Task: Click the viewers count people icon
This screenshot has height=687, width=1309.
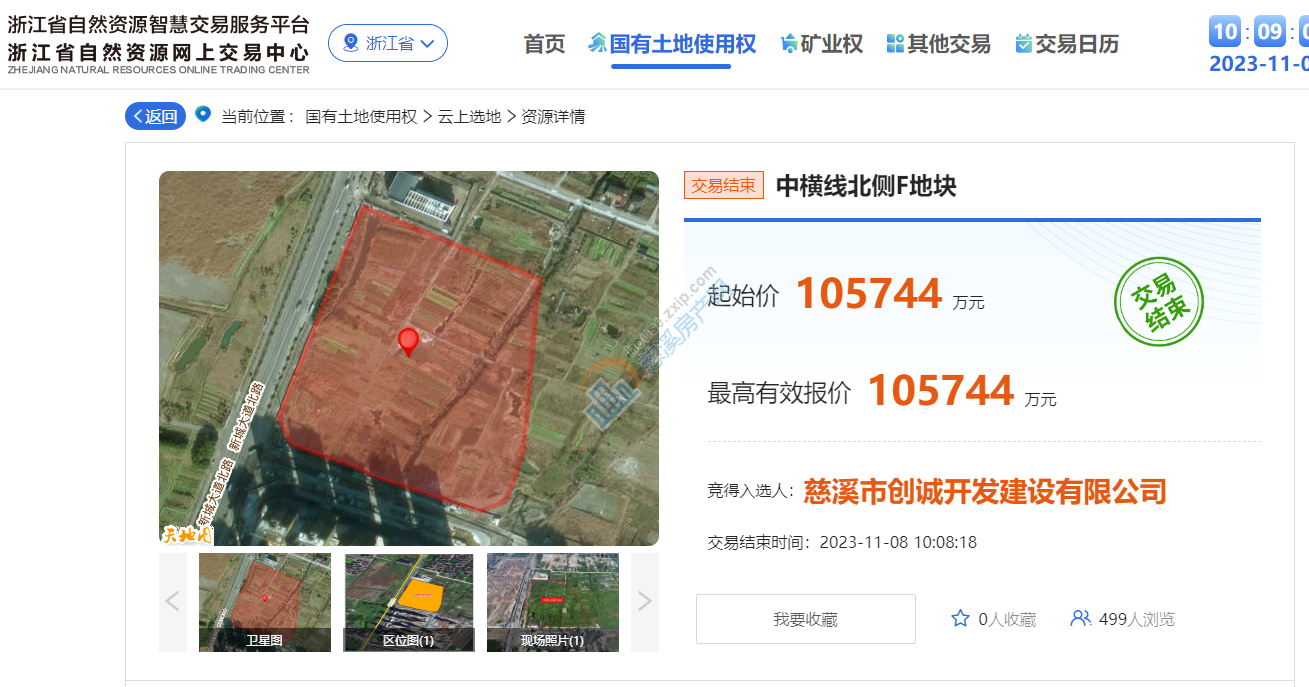Action: (1080, 619)
